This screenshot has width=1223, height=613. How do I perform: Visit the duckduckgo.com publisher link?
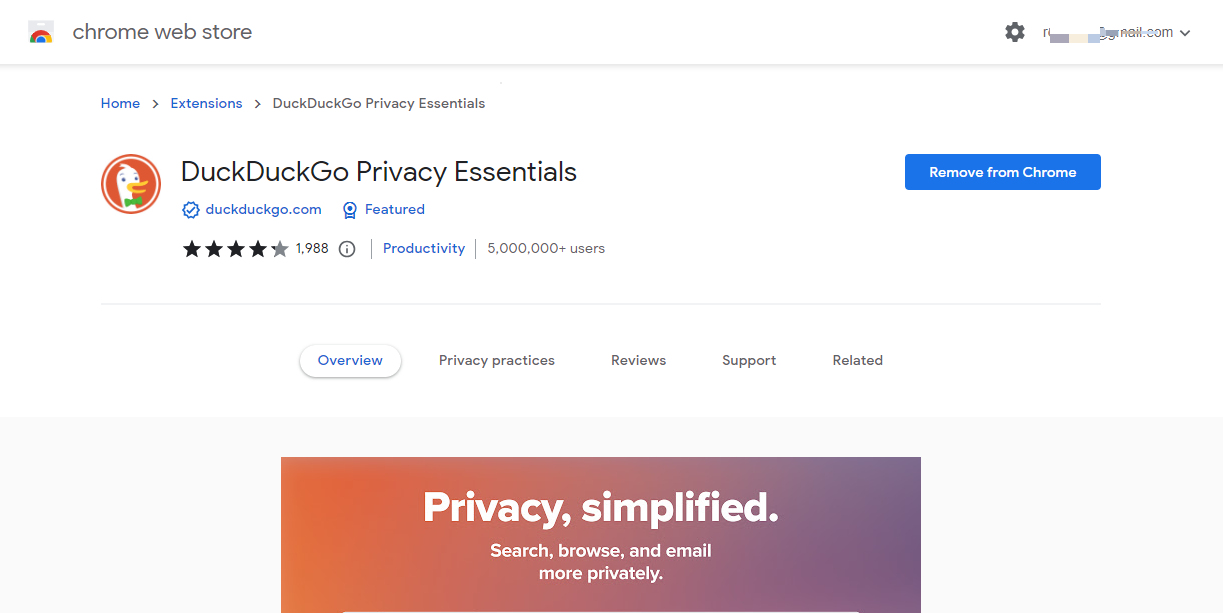coord(263,209)
